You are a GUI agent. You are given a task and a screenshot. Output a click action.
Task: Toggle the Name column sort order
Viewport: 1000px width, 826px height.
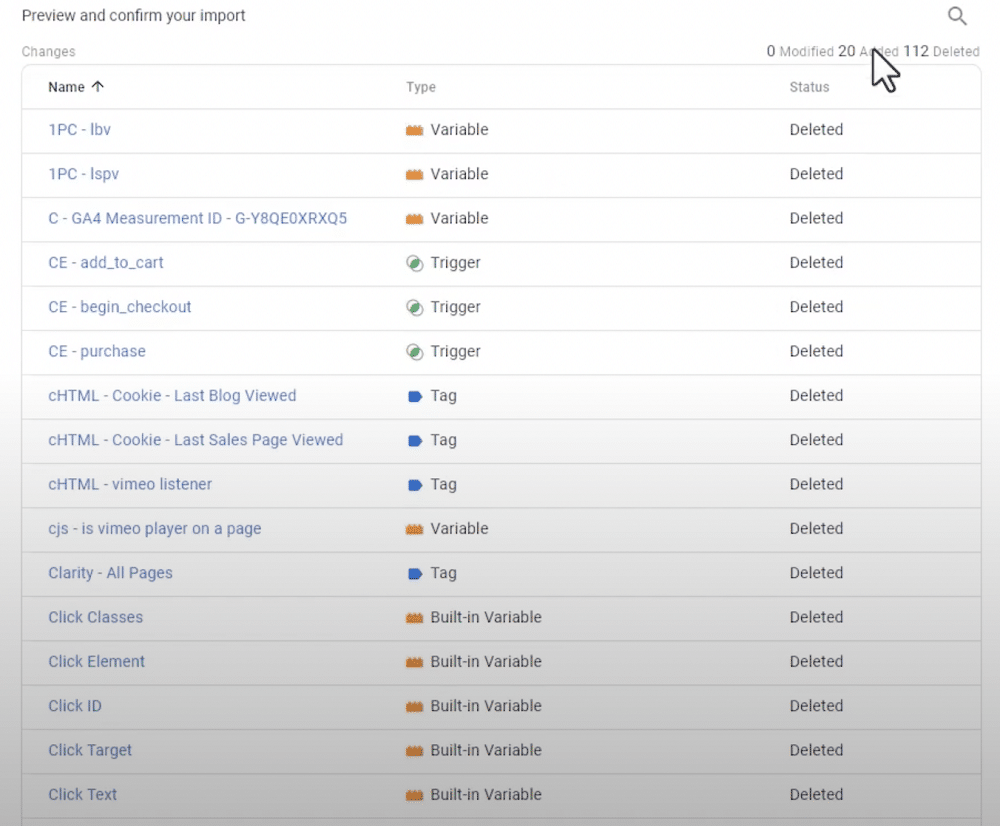(66, 87)
